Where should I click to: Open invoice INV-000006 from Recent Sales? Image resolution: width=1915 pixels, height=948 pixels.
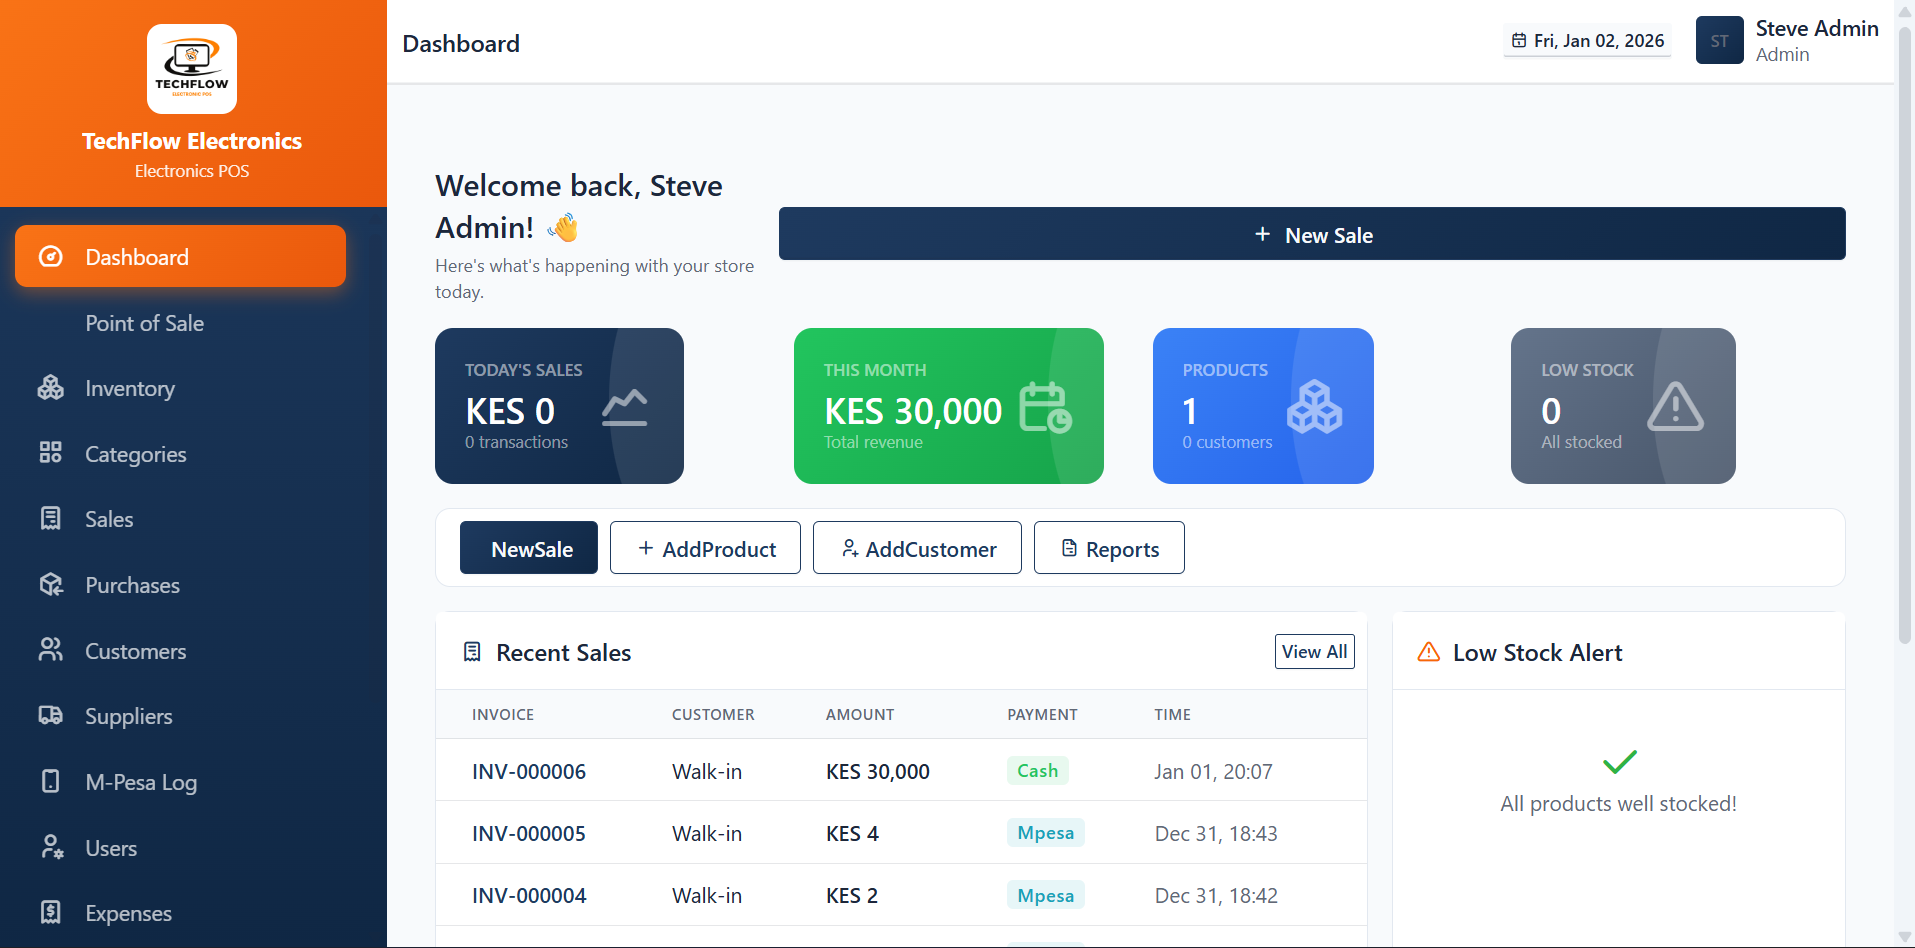(x=528, y=771)
